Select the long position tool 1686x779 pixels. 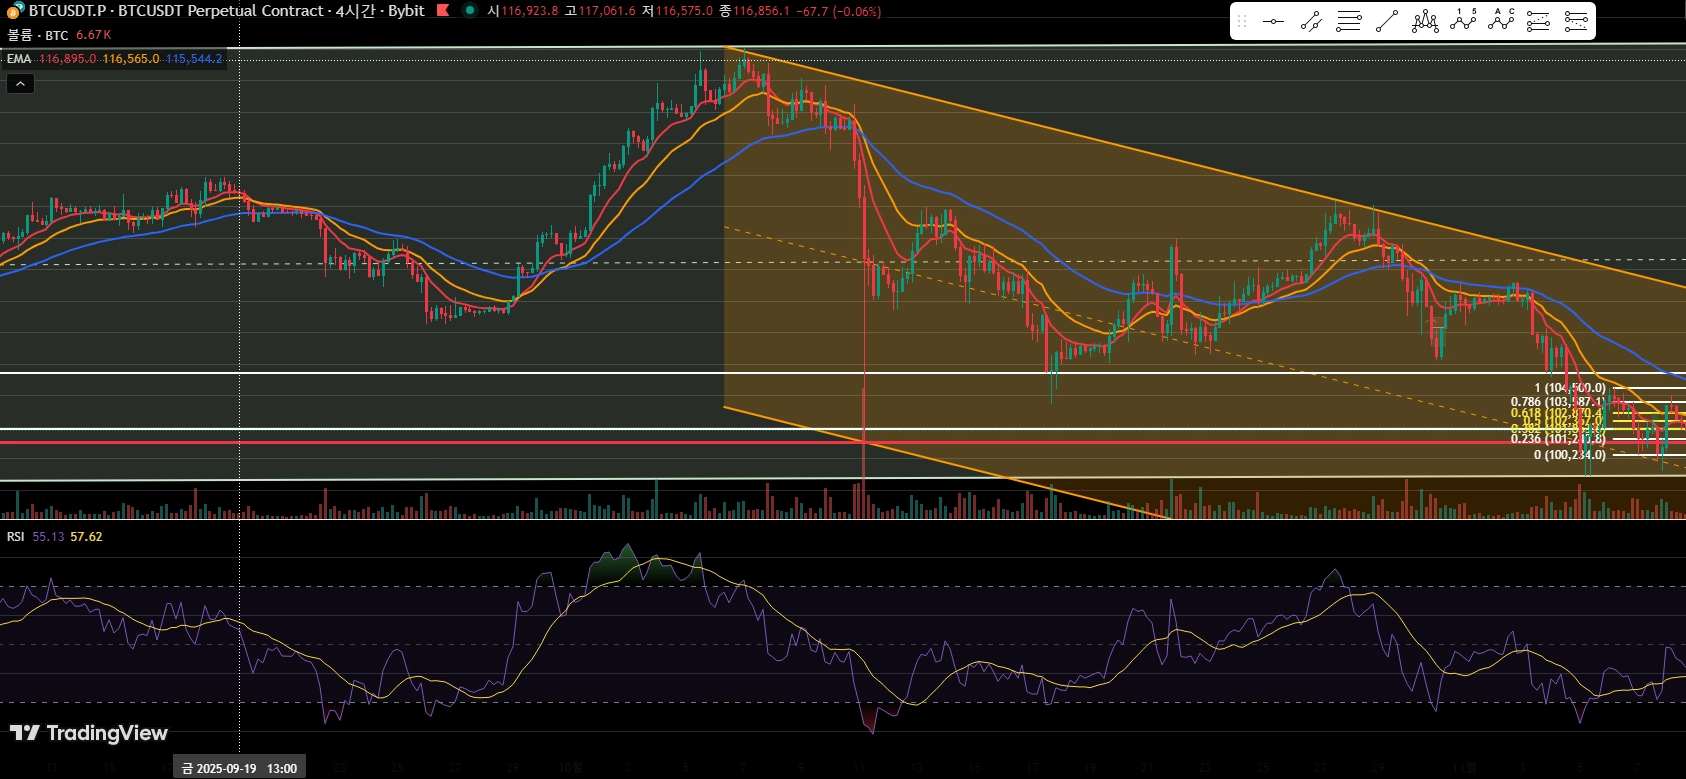coord(1538,21)
